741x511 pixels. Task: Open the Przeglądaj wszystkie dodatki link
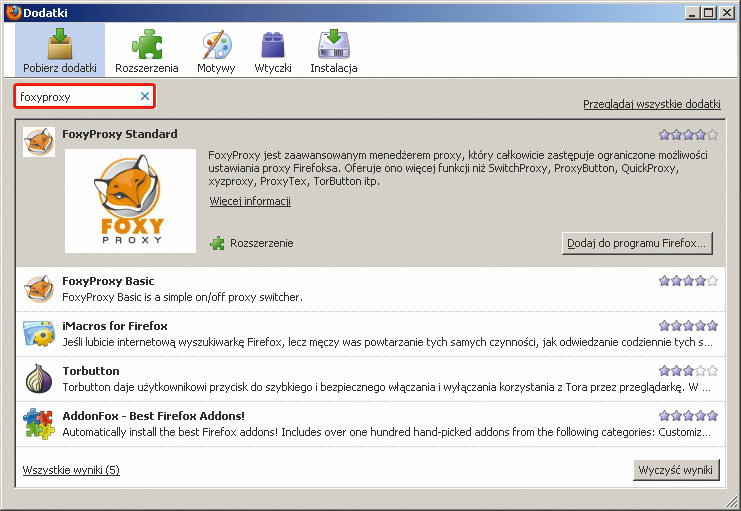[651, 104]
